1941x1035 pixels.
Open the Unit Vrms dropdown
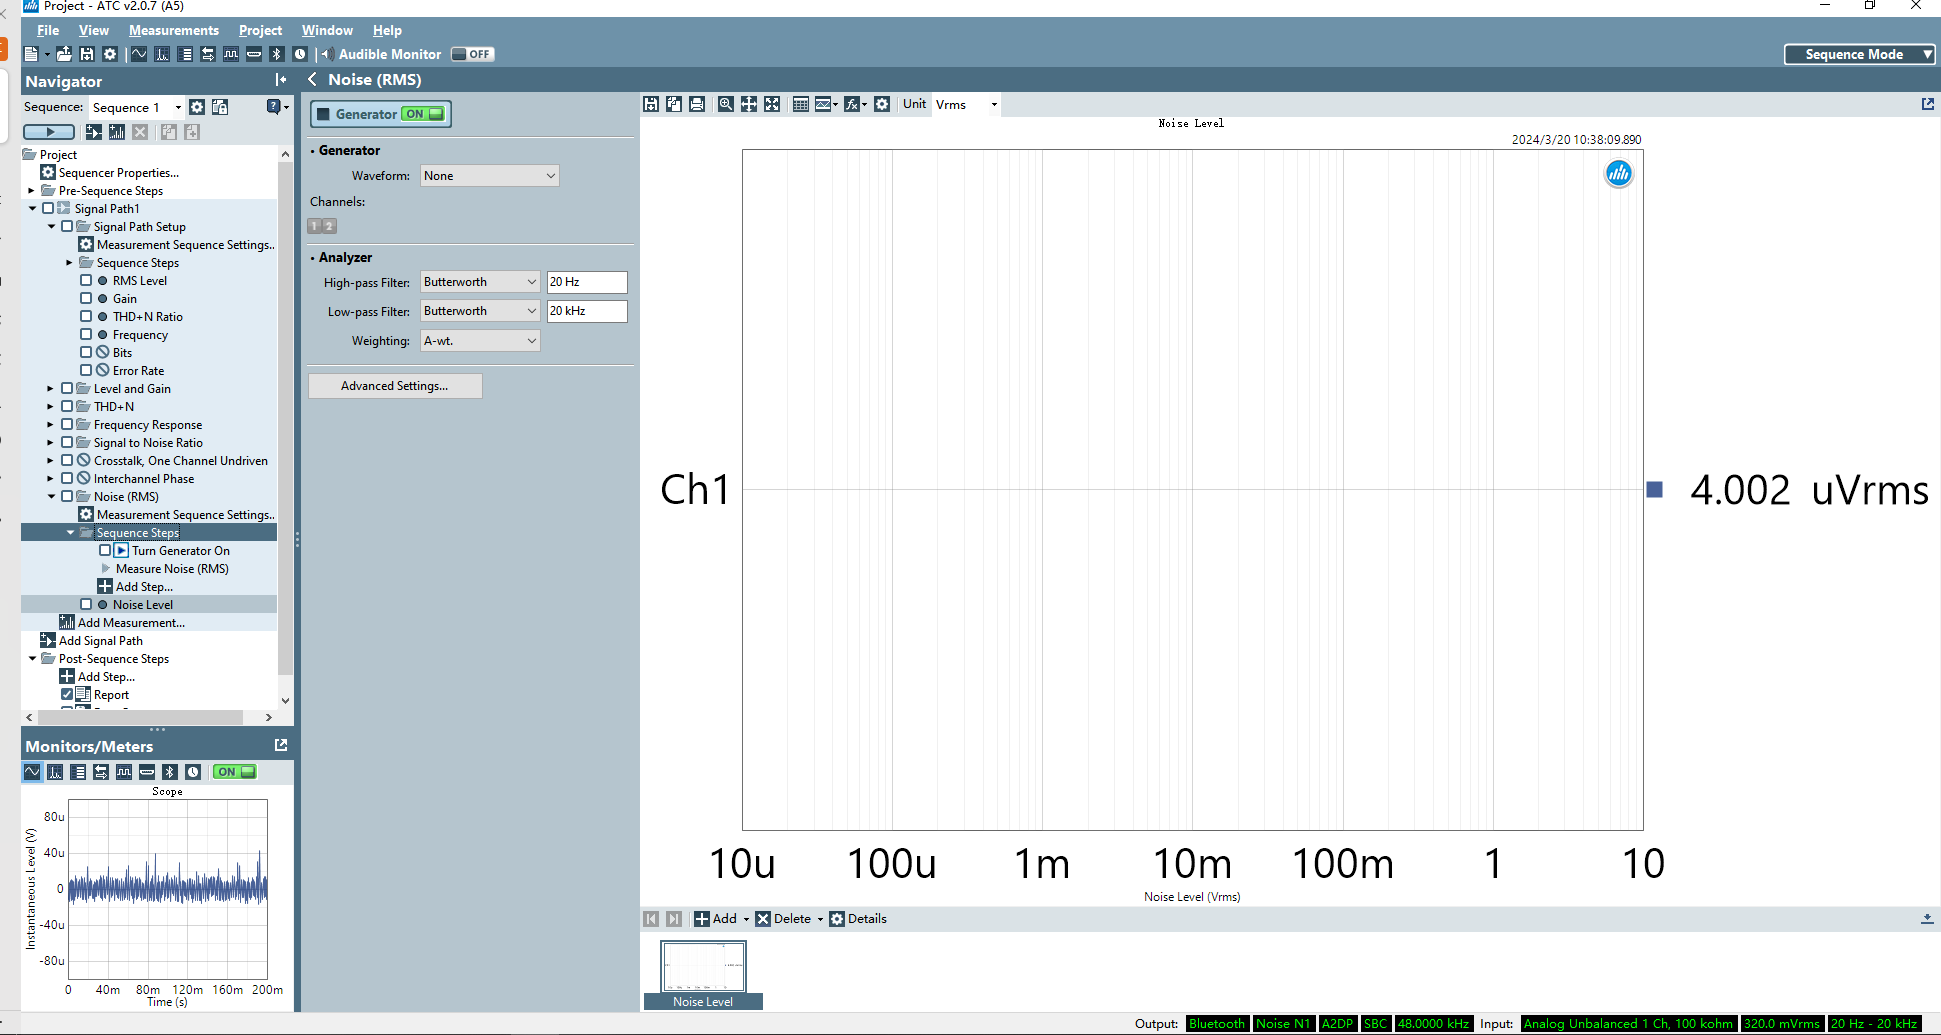click(966, 104)
